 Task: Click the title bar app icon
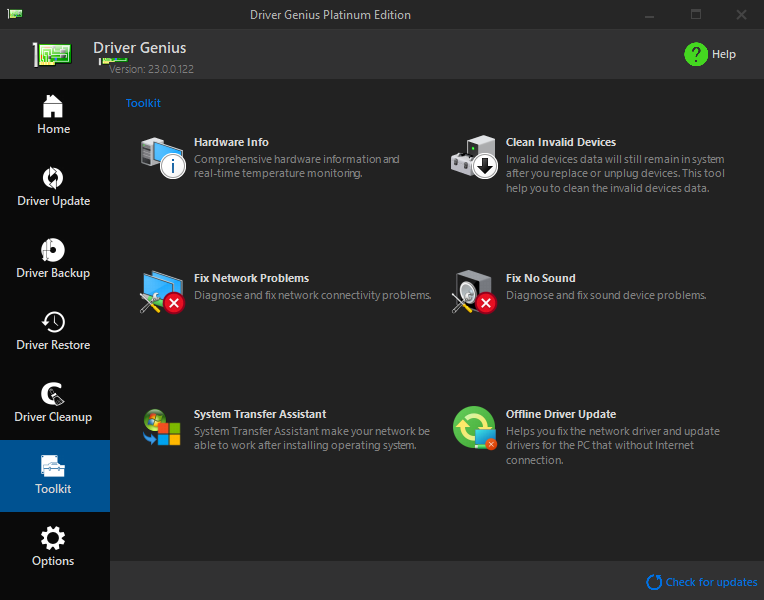pos(15,14)
